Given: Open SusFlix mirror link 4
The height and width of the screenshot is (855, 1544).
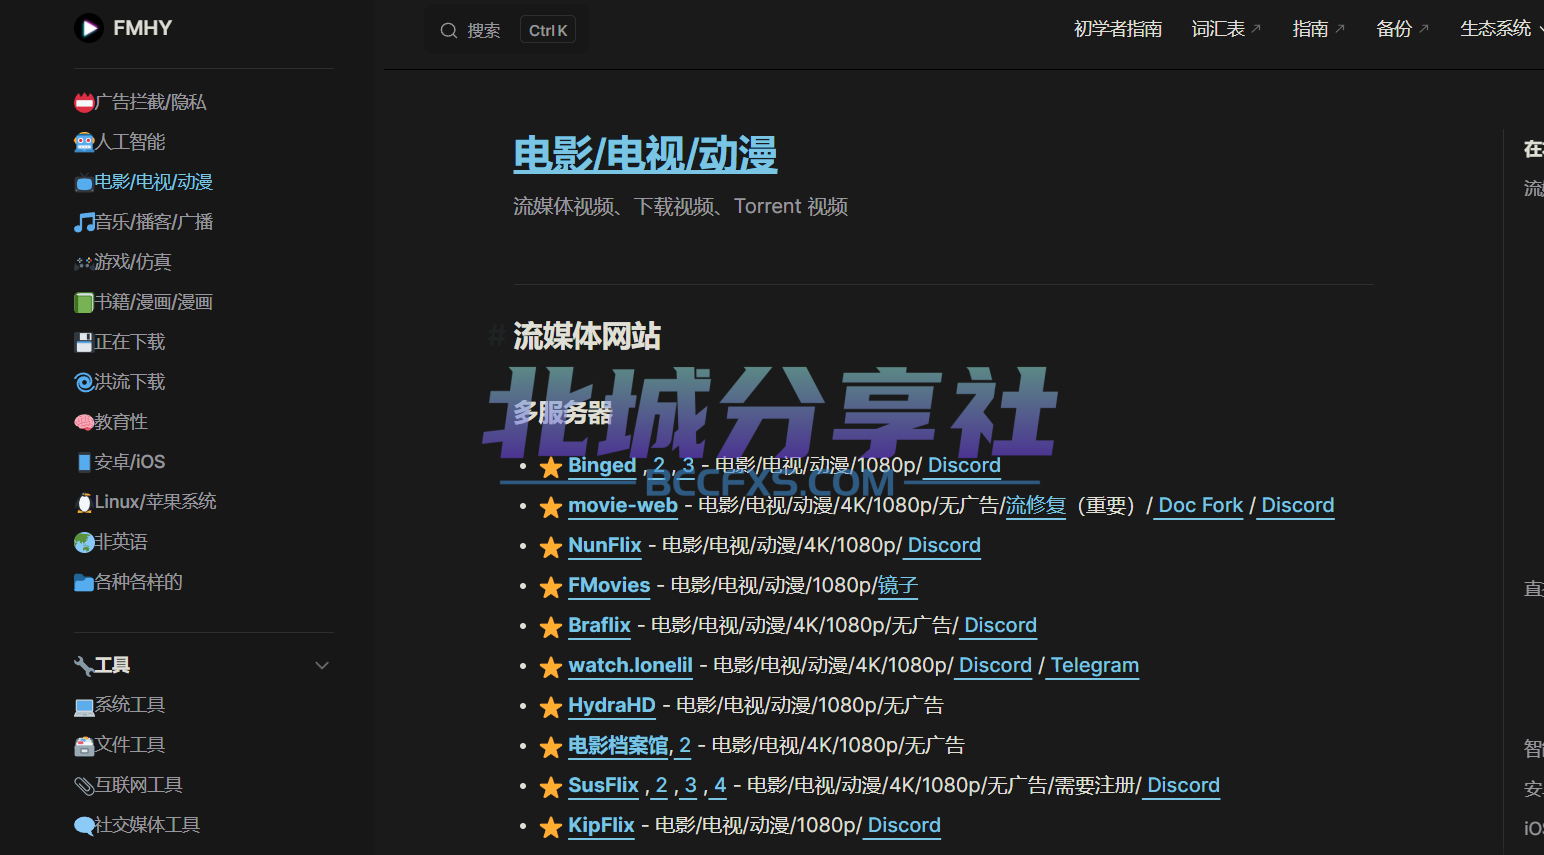Looking at the screenshot, I should pyautogui.click(x=720, y=785).
